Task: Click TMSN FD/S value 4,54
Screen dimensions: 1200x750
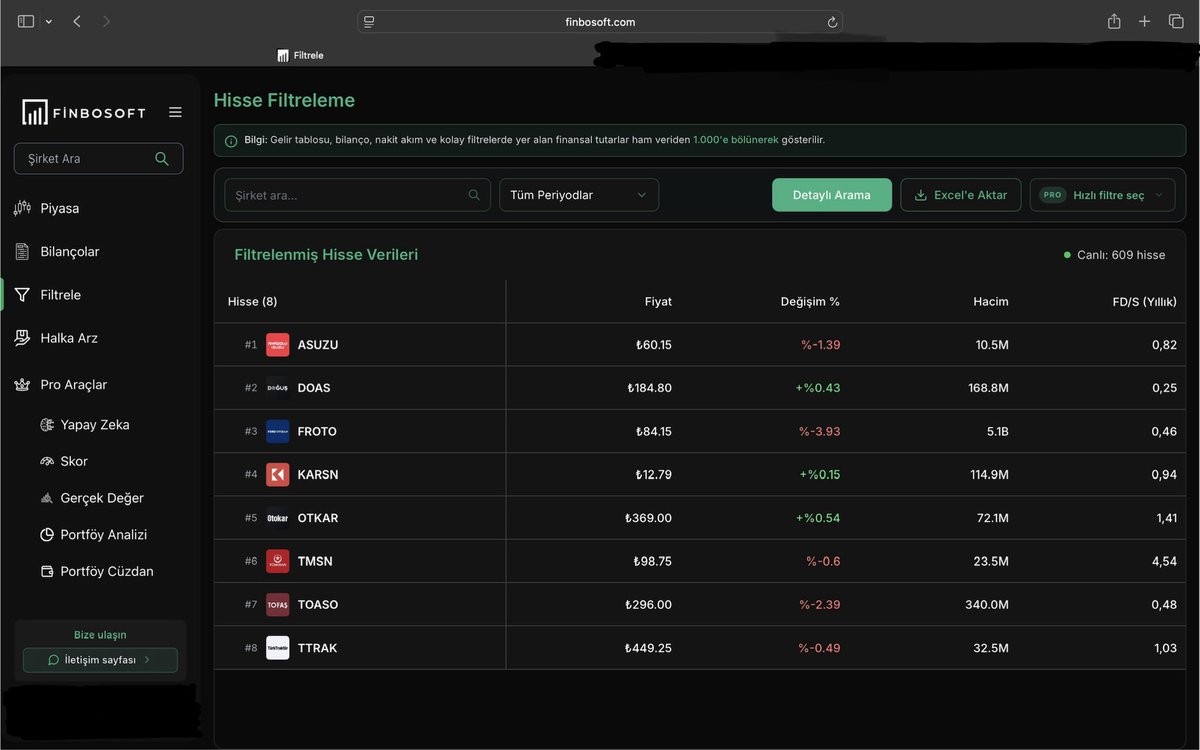Action: [1164, 561]
